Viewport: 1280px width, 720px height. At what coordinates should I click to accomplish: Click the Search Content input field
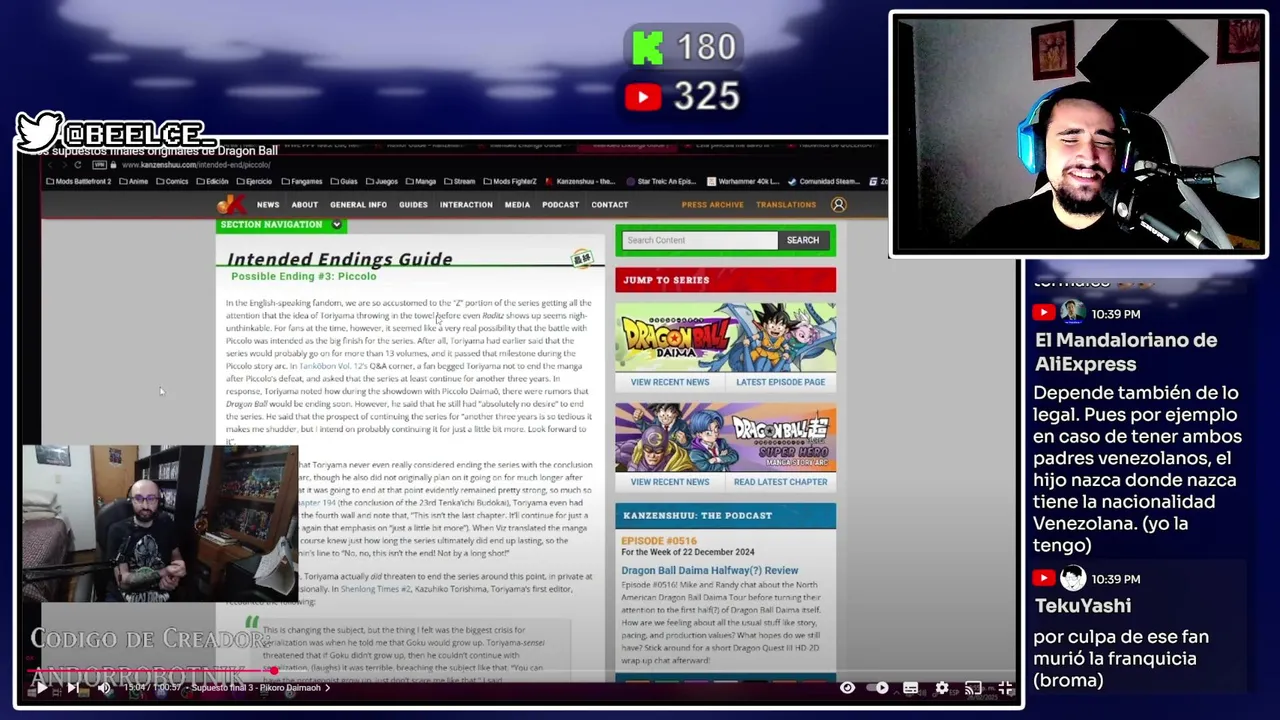699,240
